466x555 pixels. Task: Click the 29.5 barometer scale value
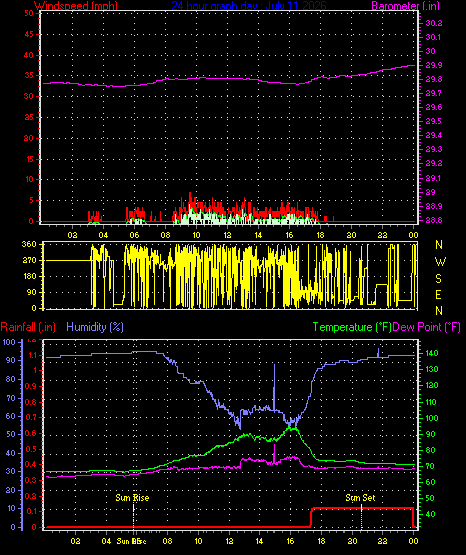click(x=434, y=121)
